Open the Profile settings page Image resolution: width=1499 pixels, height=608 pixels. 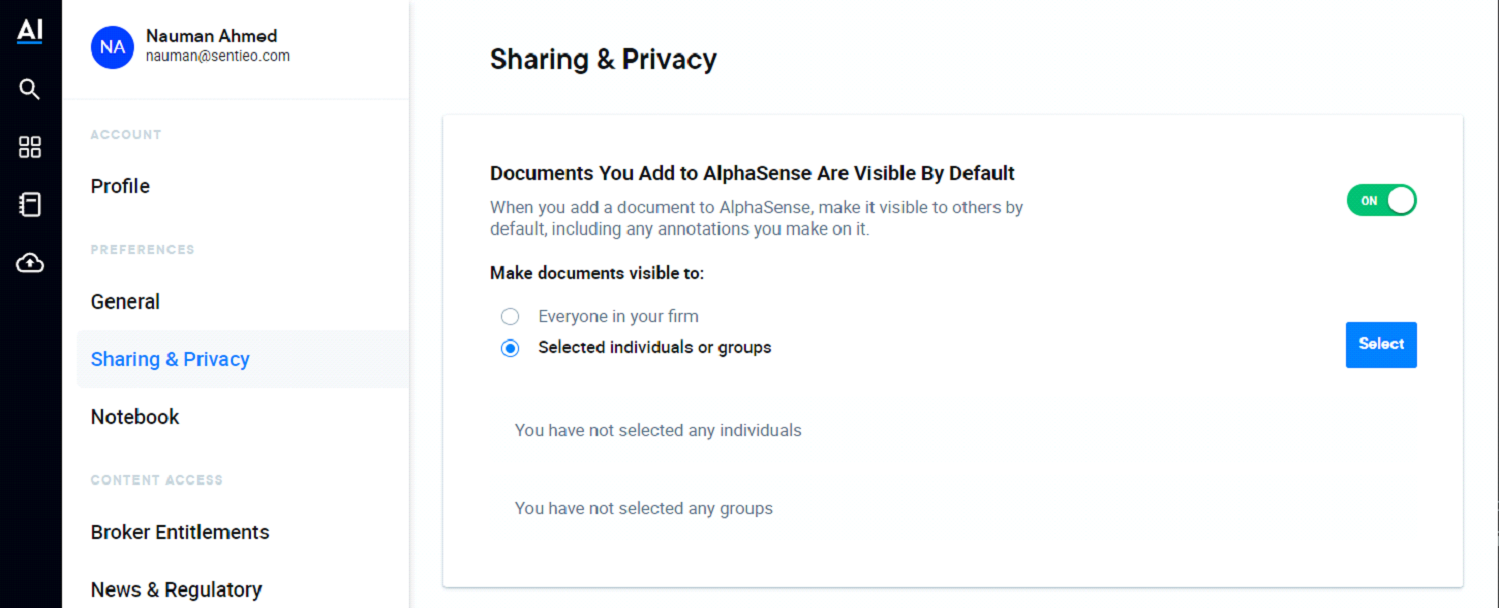(120, 186)
